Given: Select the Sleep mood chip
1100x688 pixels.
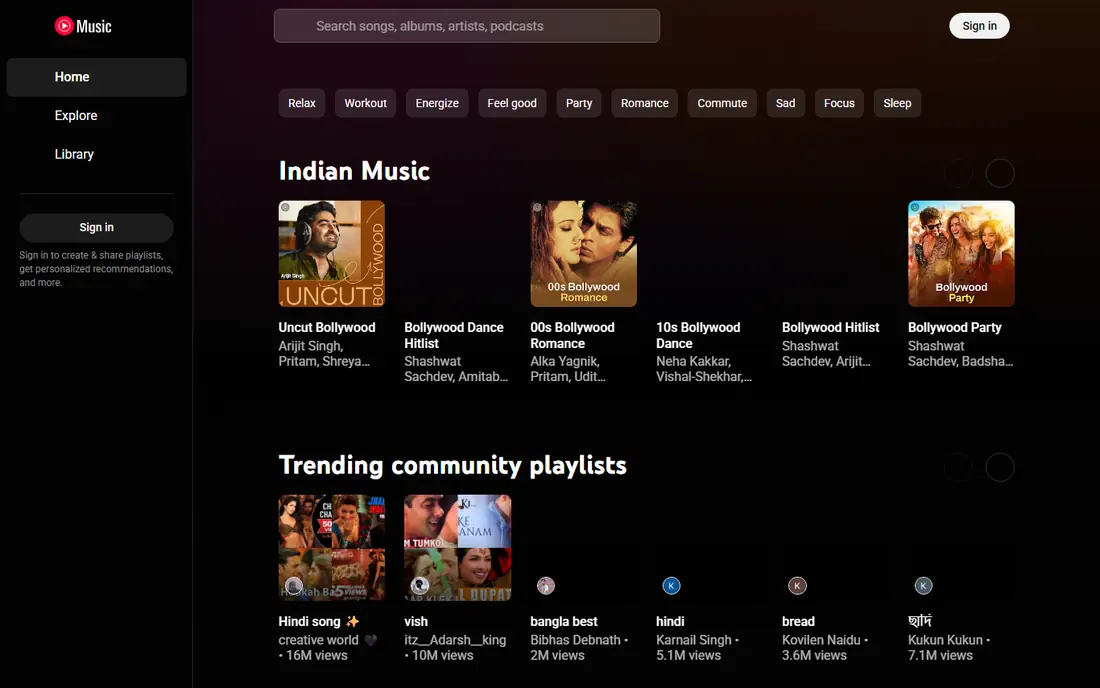Looking at the screenshot, I should pyautogui.click(x=897, y=103).
